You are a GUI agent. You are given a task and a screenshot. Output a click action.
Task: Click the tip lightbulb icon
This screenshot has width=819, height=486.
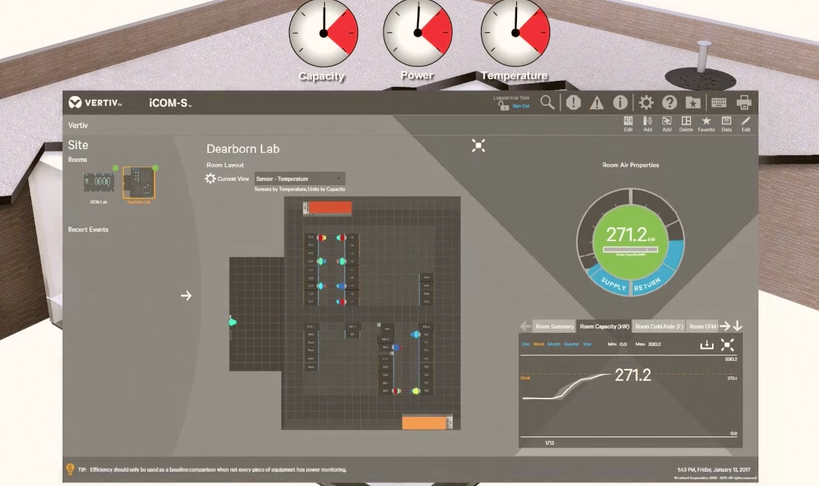(70, 469)
